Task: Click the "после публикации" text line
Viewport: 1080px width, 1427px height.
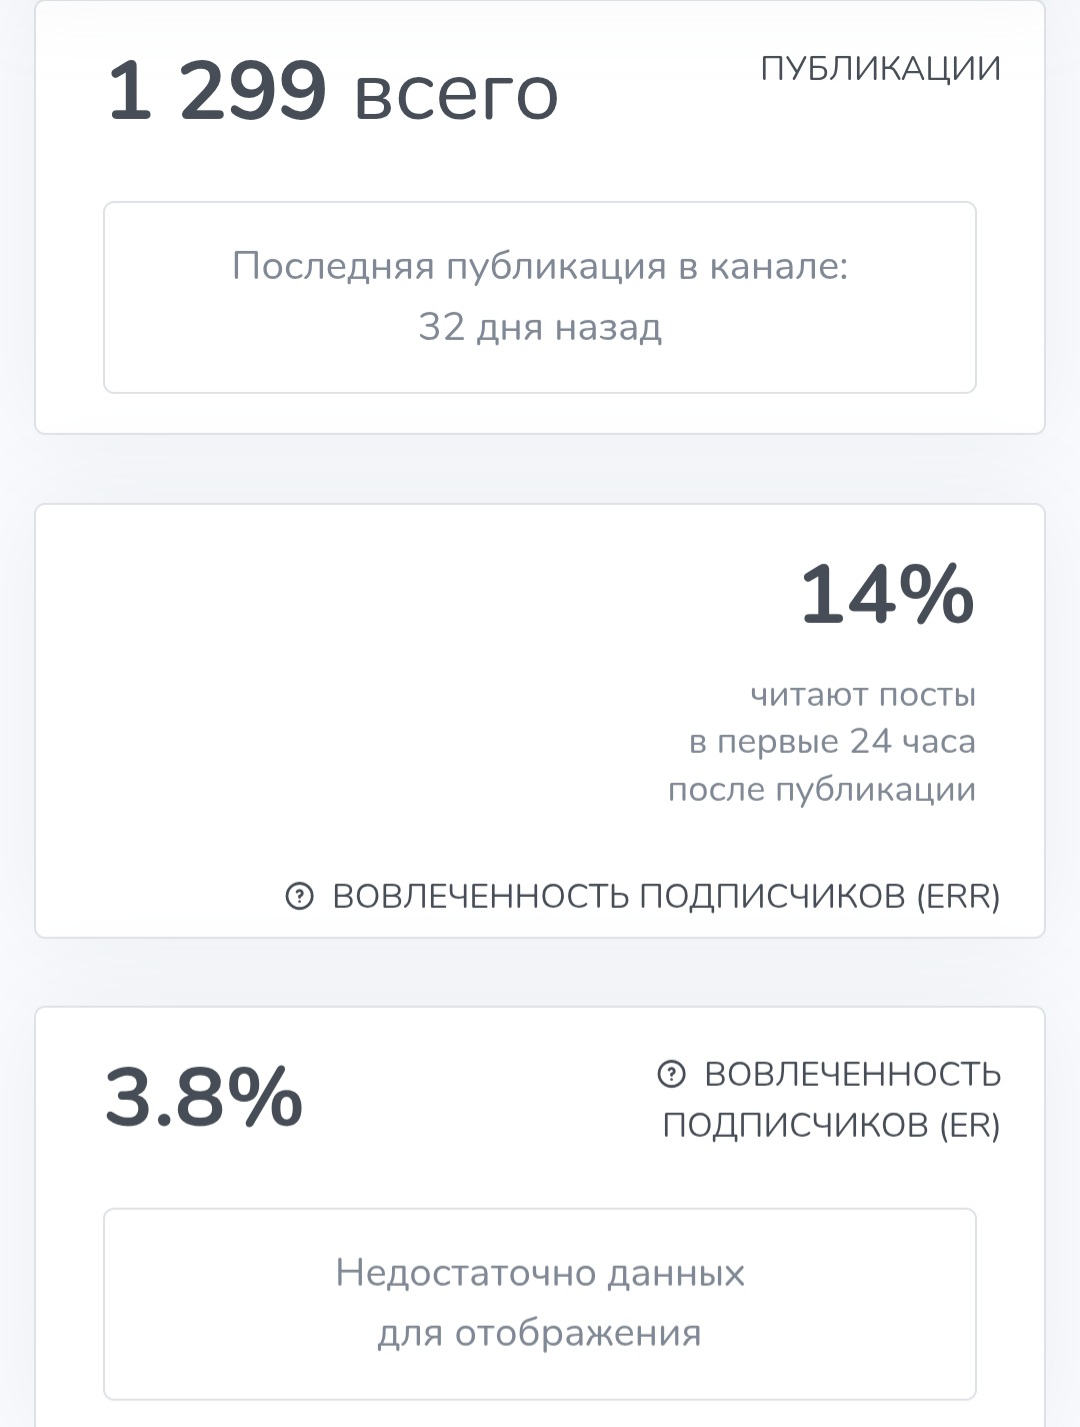Action: [821, 789]
